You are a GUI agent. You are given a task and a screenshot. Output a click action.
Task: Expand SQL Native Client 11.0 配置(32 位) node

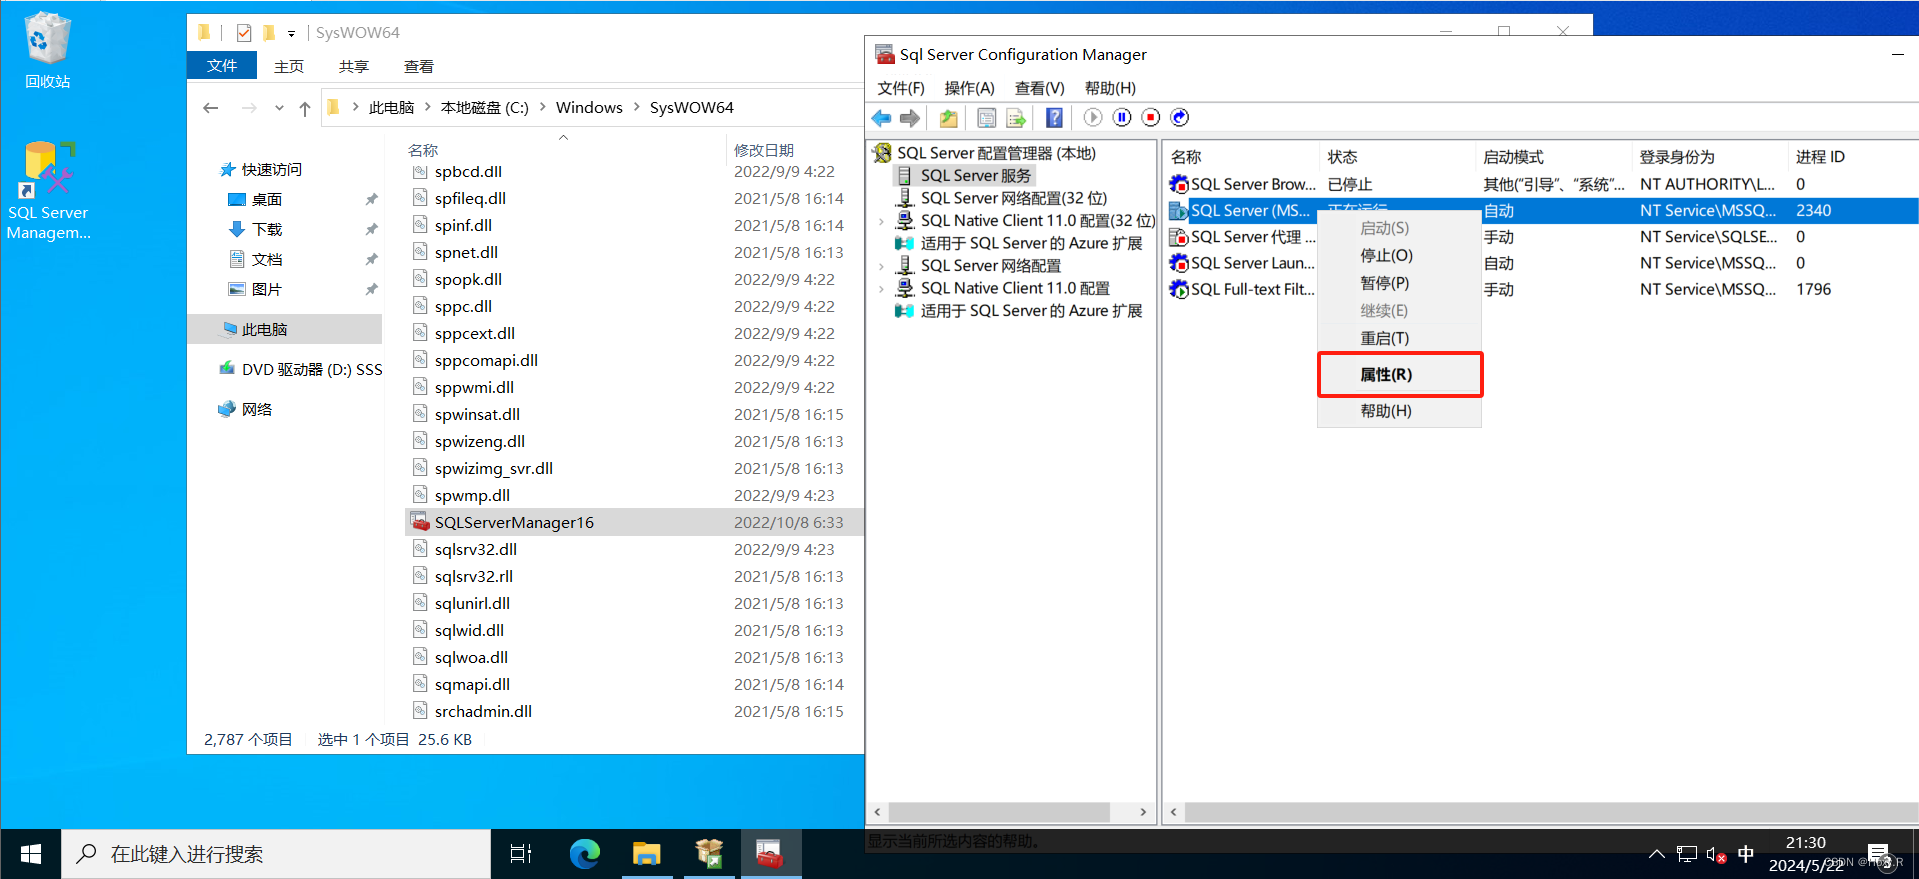[881, 221]
